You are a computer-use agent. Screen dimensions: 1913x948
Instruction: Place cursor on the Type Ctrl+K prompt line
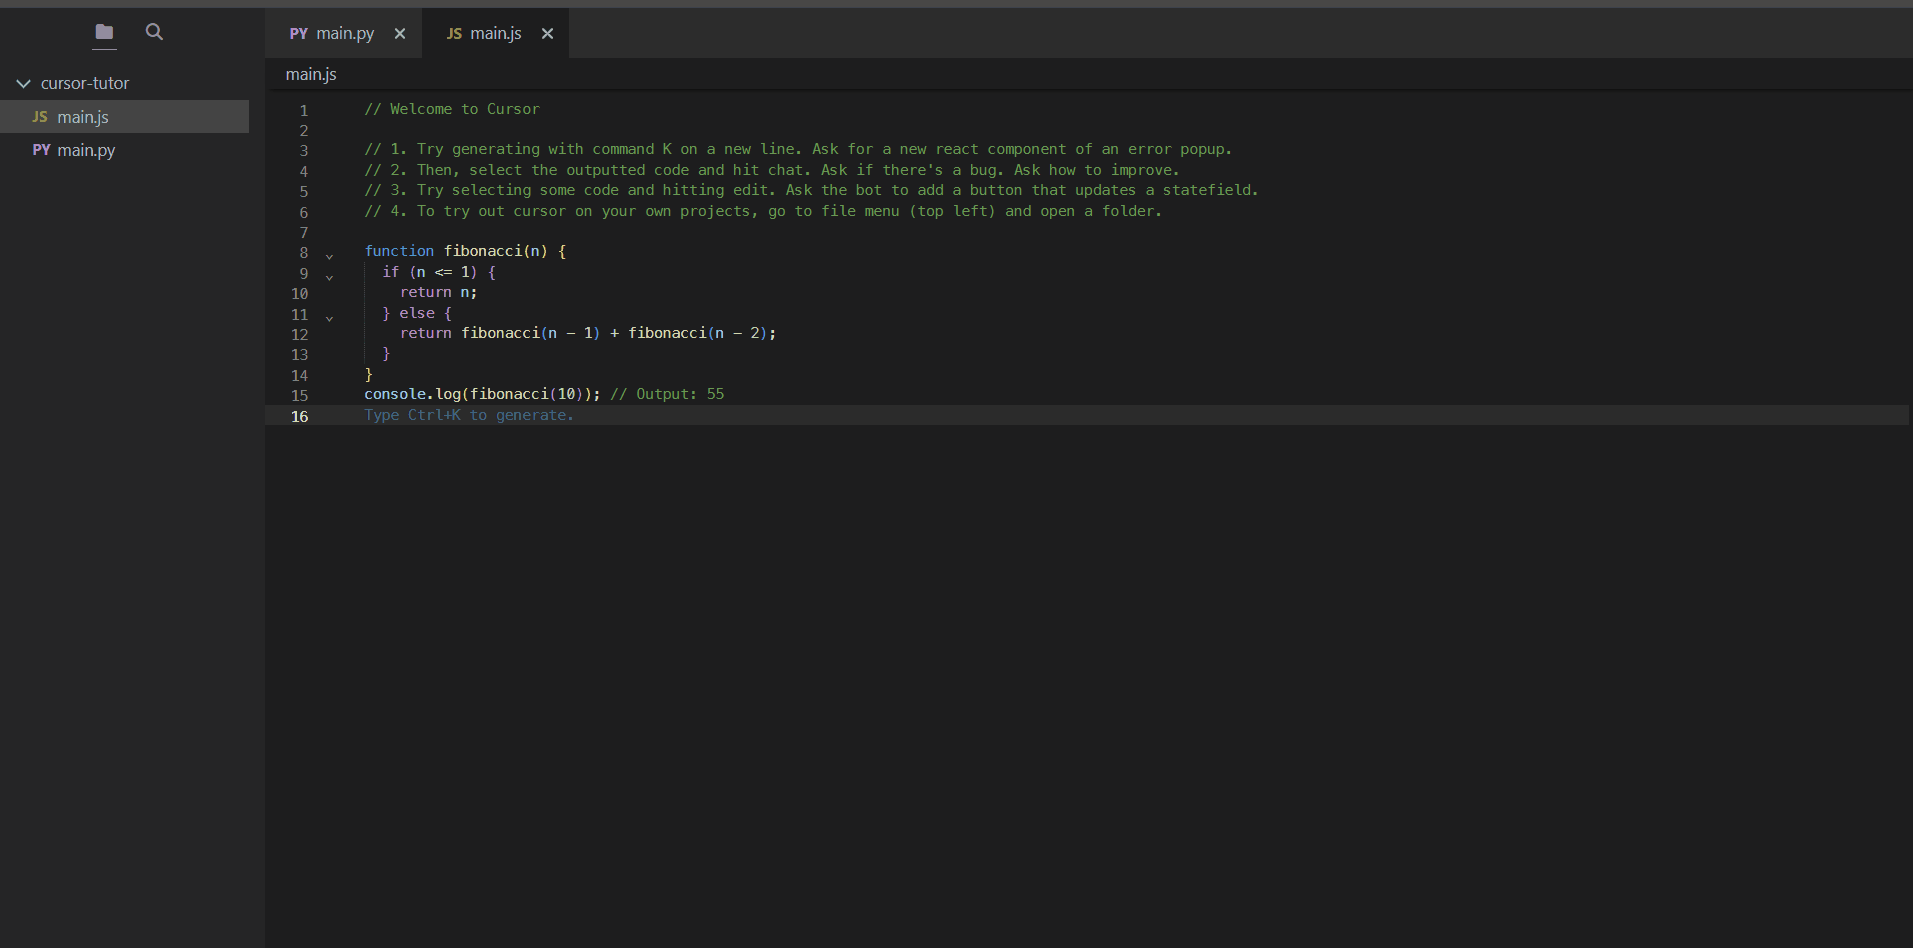click(469, 415)
